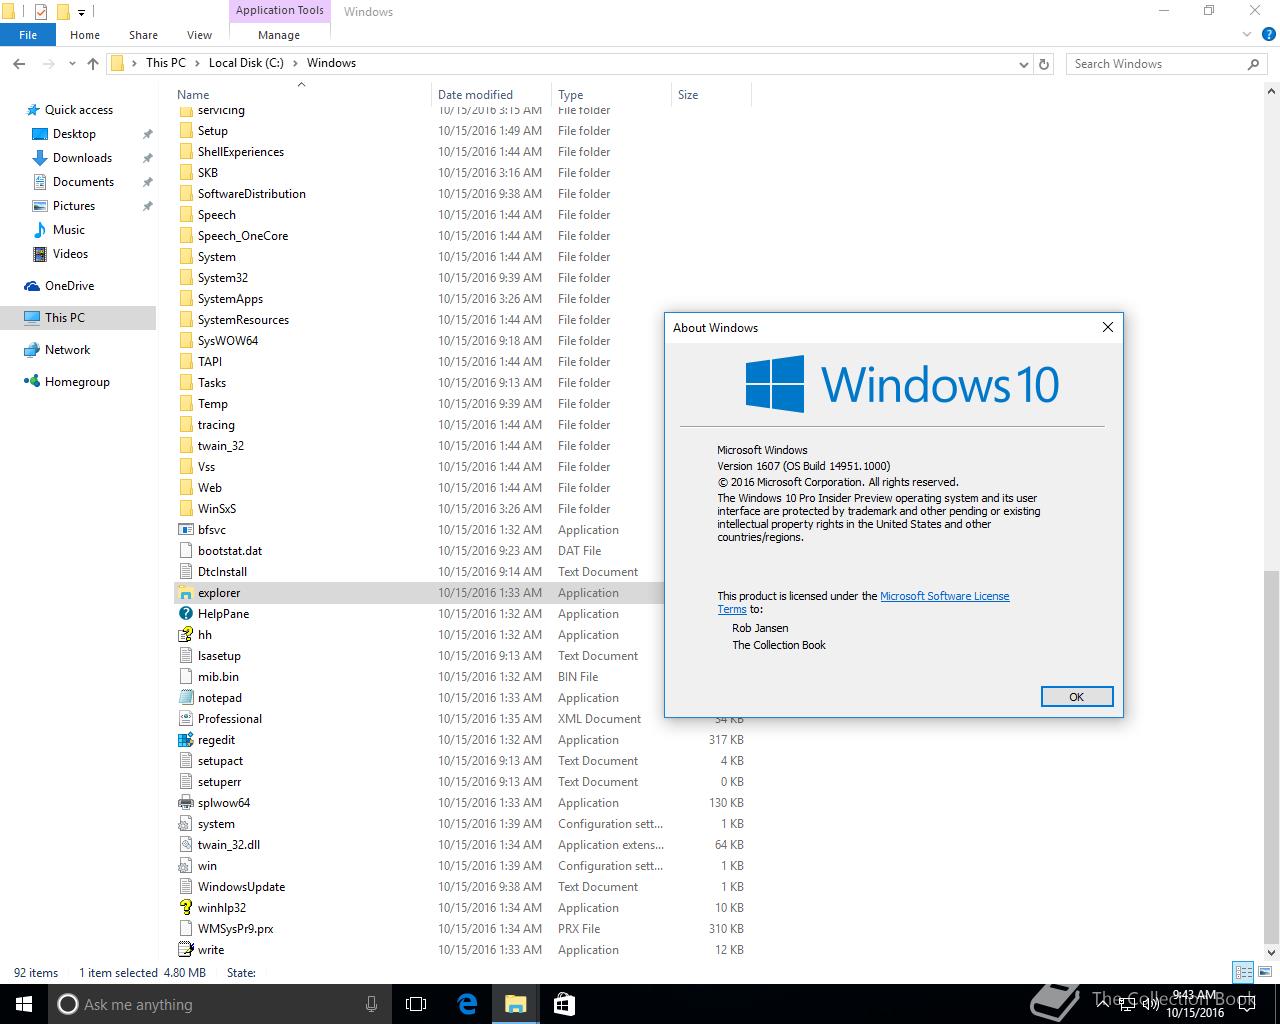Select the write application icon
This screenshot has height=1024, width=1280.
tap(185, 950)
